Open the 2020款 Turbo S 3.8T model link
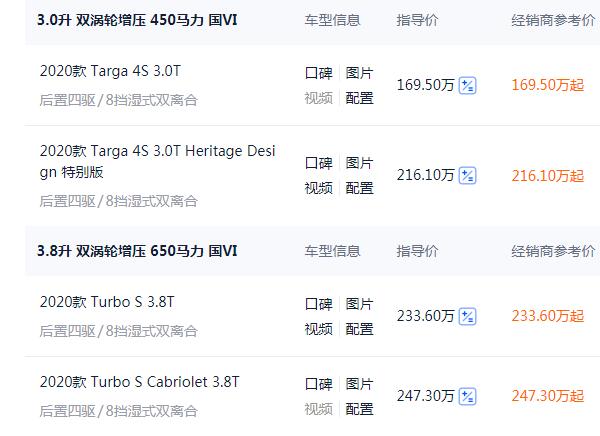 pyautogui.click(x=107, y=301)
